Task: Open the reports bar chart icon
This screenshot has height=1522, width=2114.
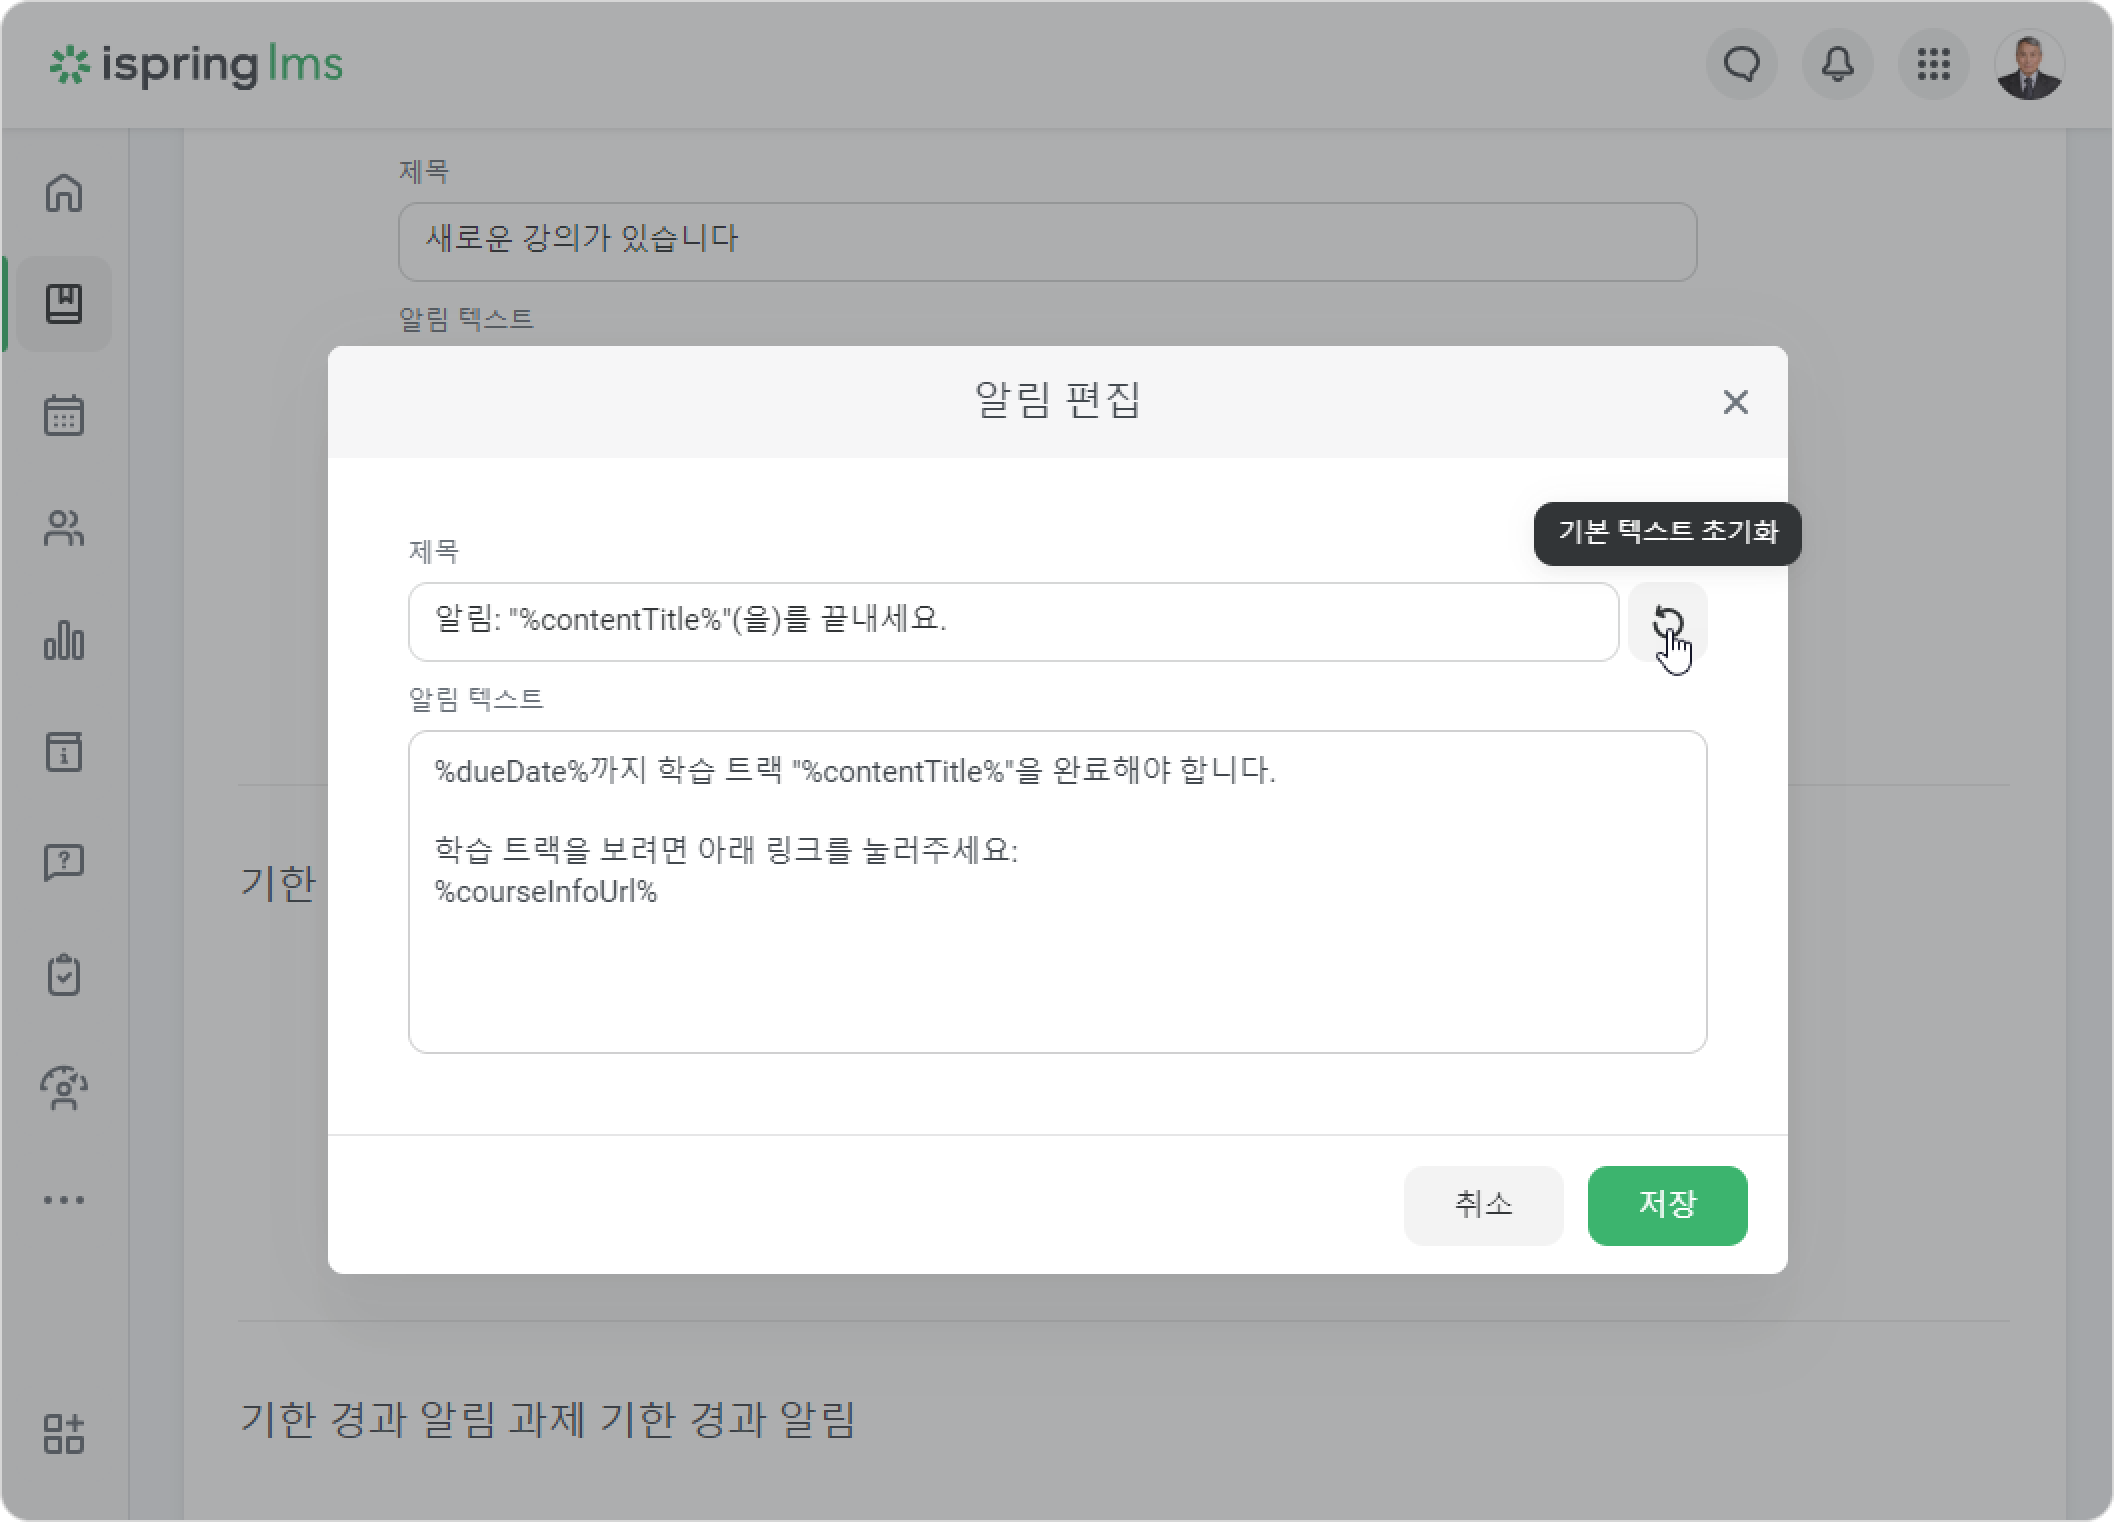Action: tap(64, 640)
